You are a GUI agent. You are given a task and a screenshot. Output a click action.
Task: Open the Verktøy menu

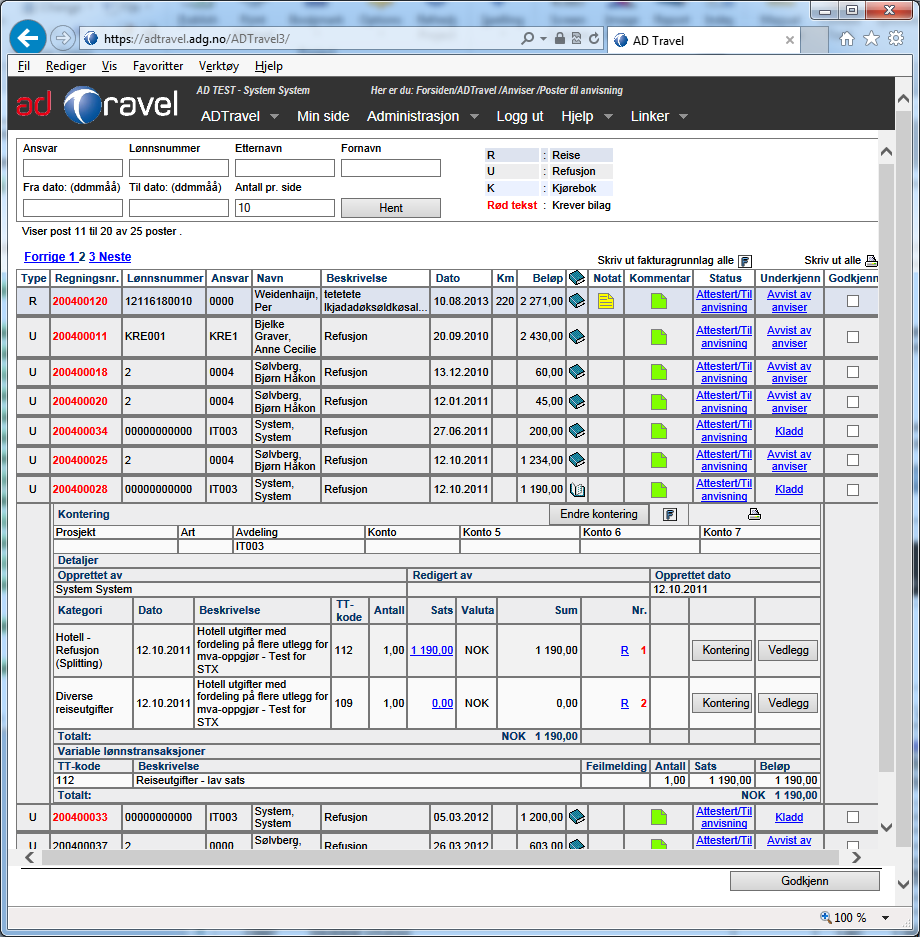click(x=219, y=66)
